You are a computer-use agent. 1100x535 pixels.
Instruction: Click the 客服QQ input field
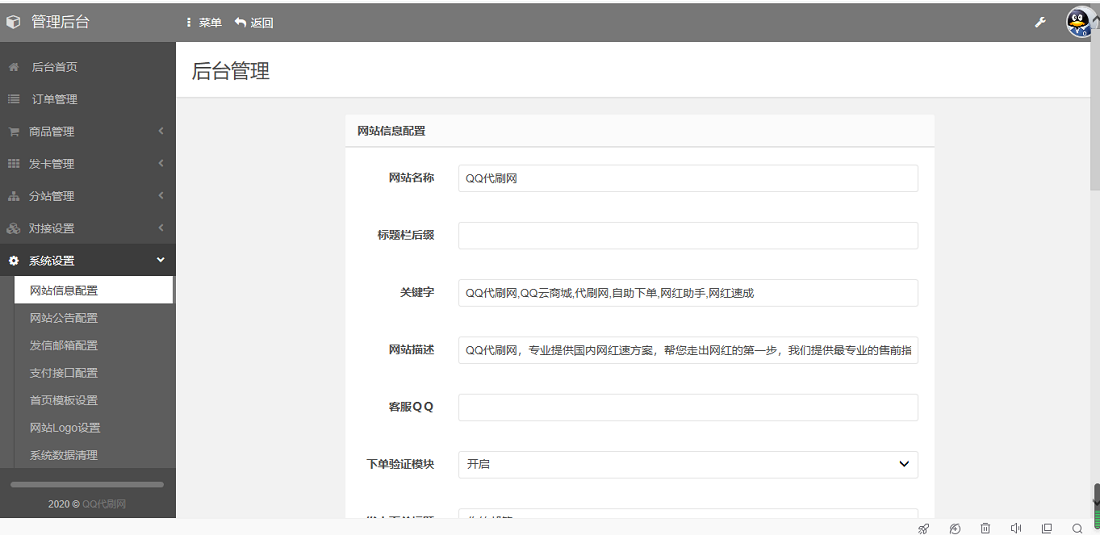click(687, 407)
